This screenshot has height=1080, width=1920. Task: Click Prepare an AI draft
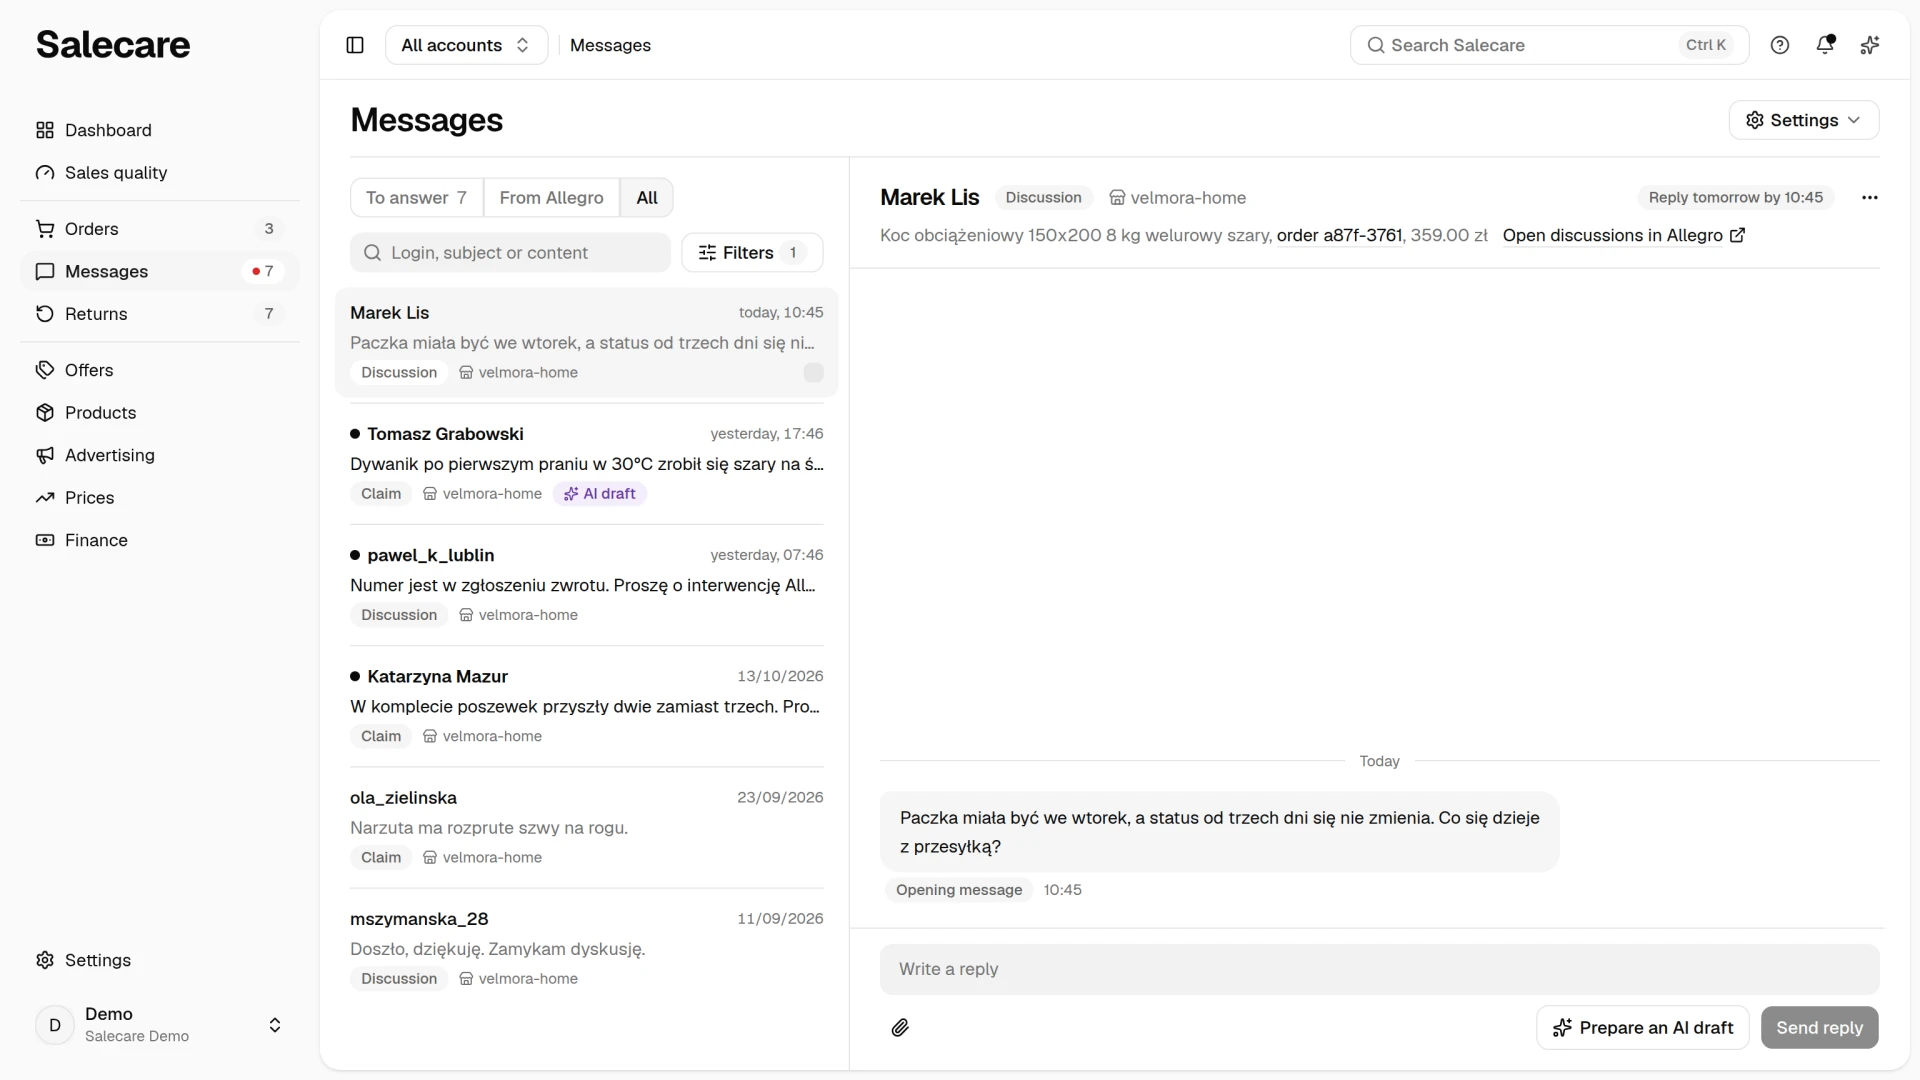tap(1643, 1028)
